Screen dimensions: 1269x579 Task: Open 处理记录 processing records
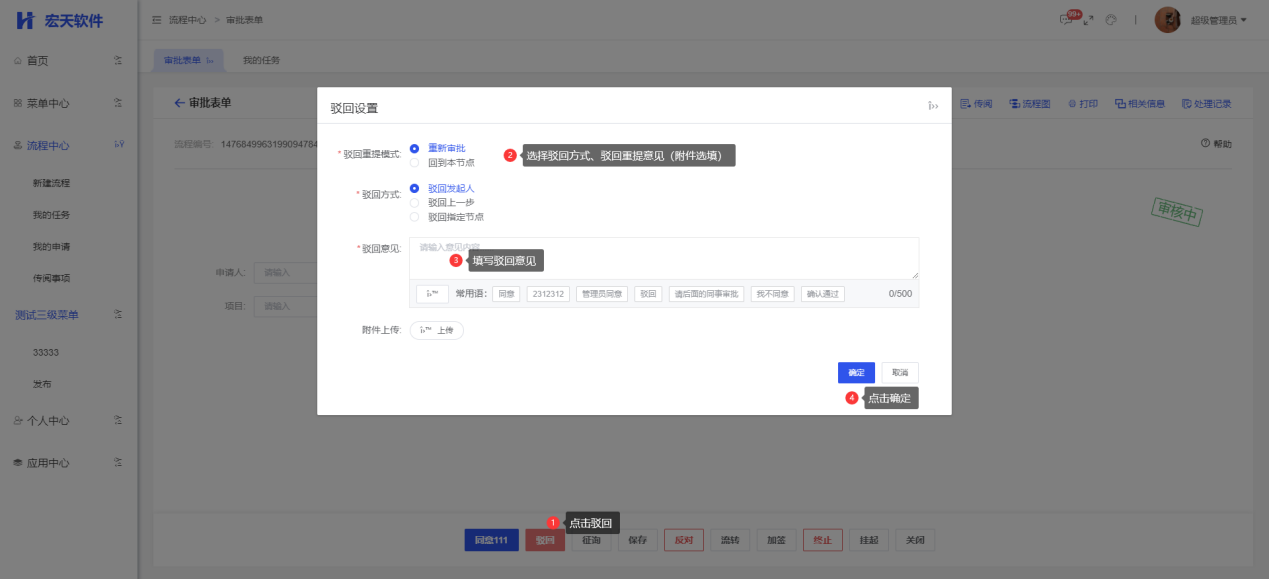(1206, 103)
